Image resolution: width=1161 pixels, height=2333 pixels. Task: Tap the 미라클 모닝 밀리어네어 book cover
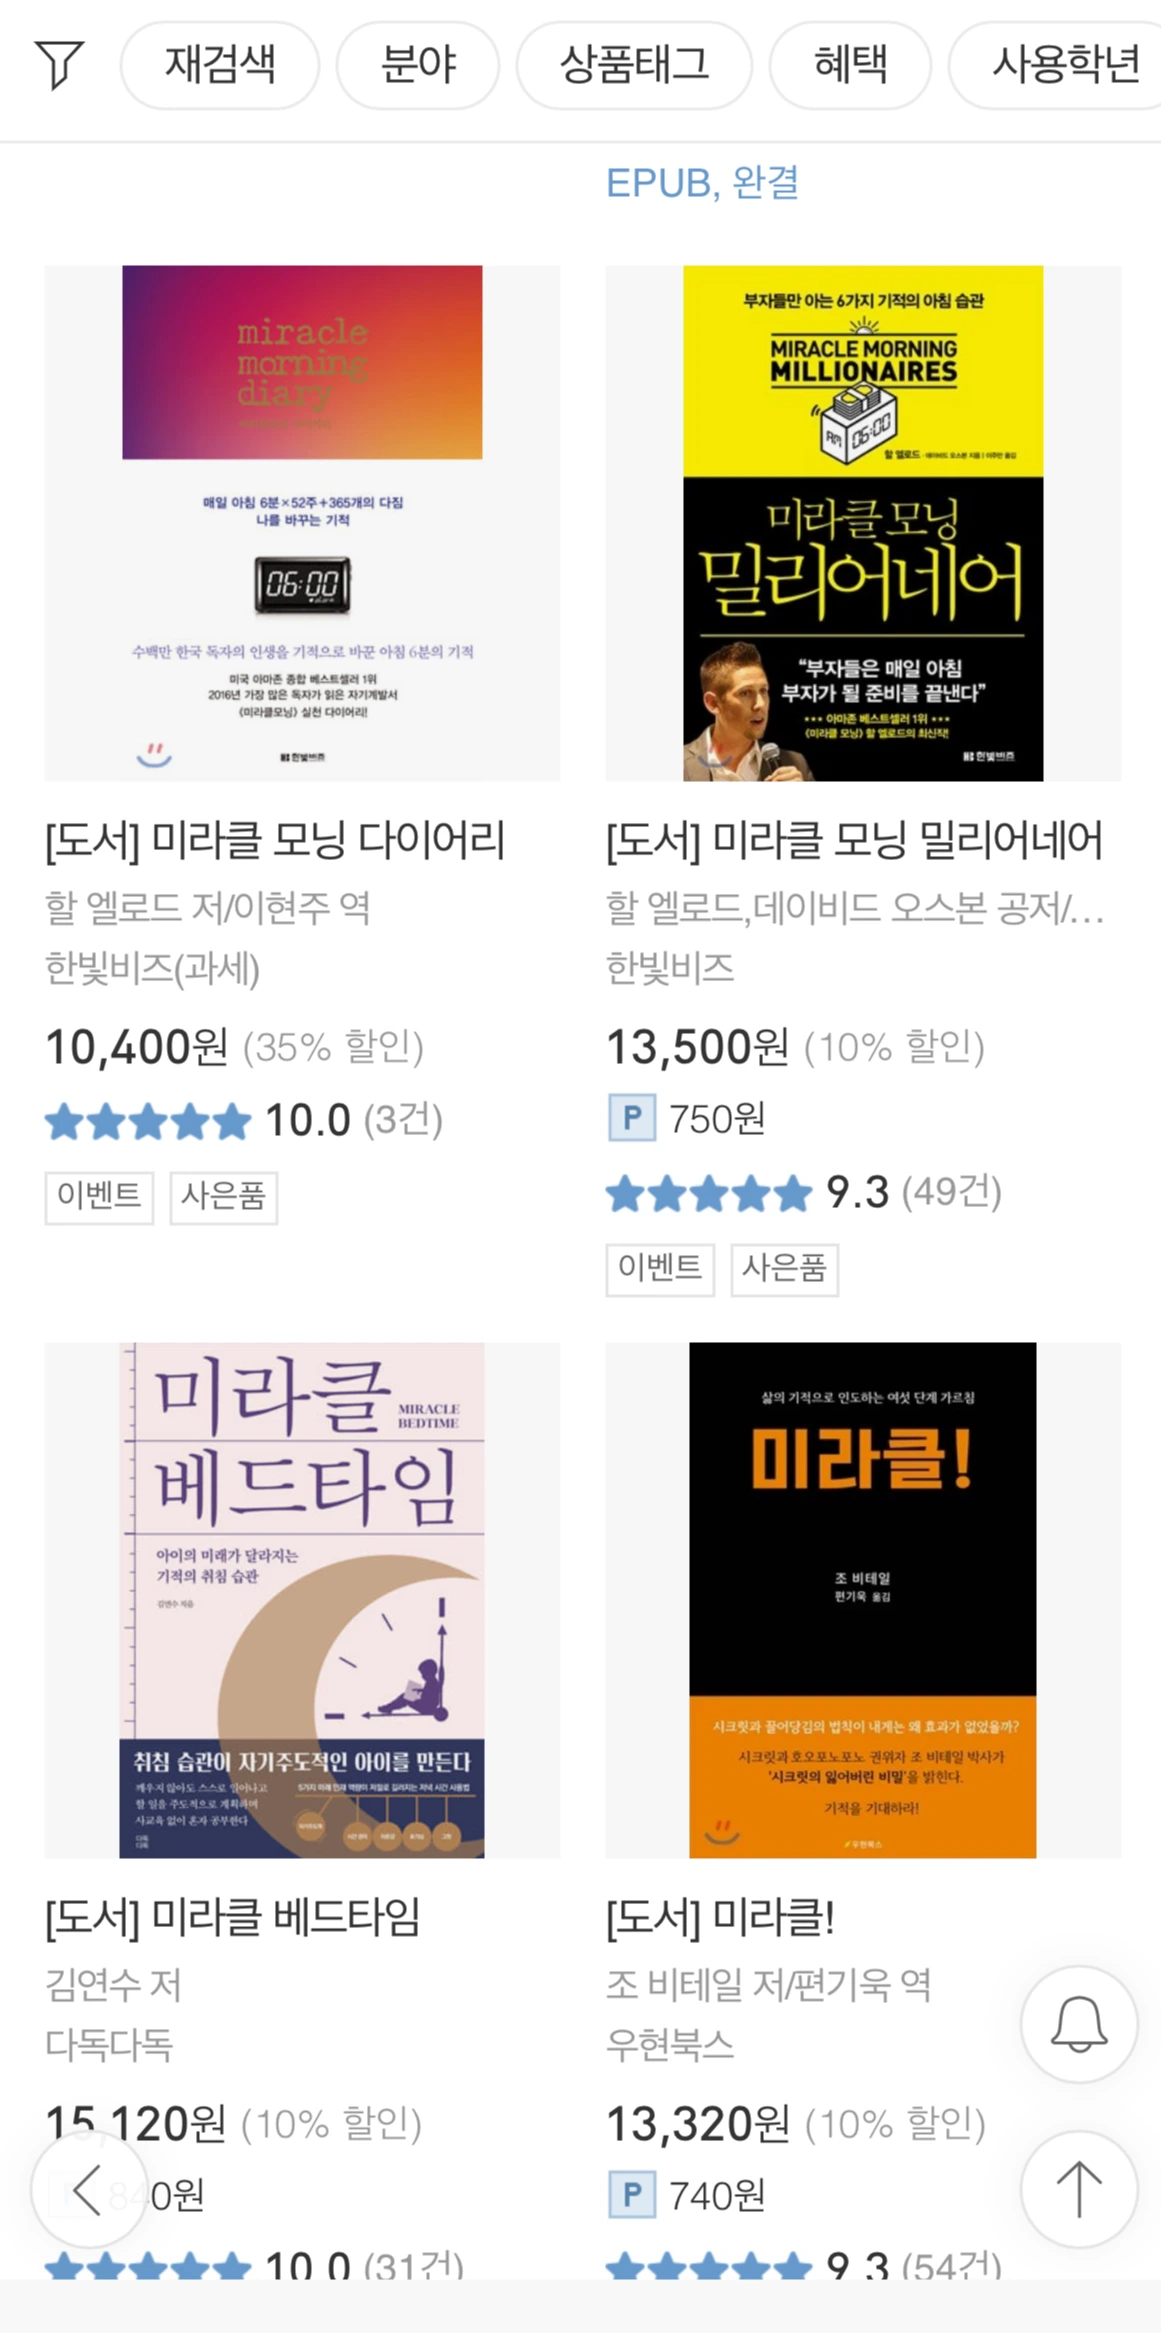(x=863, y=523)
